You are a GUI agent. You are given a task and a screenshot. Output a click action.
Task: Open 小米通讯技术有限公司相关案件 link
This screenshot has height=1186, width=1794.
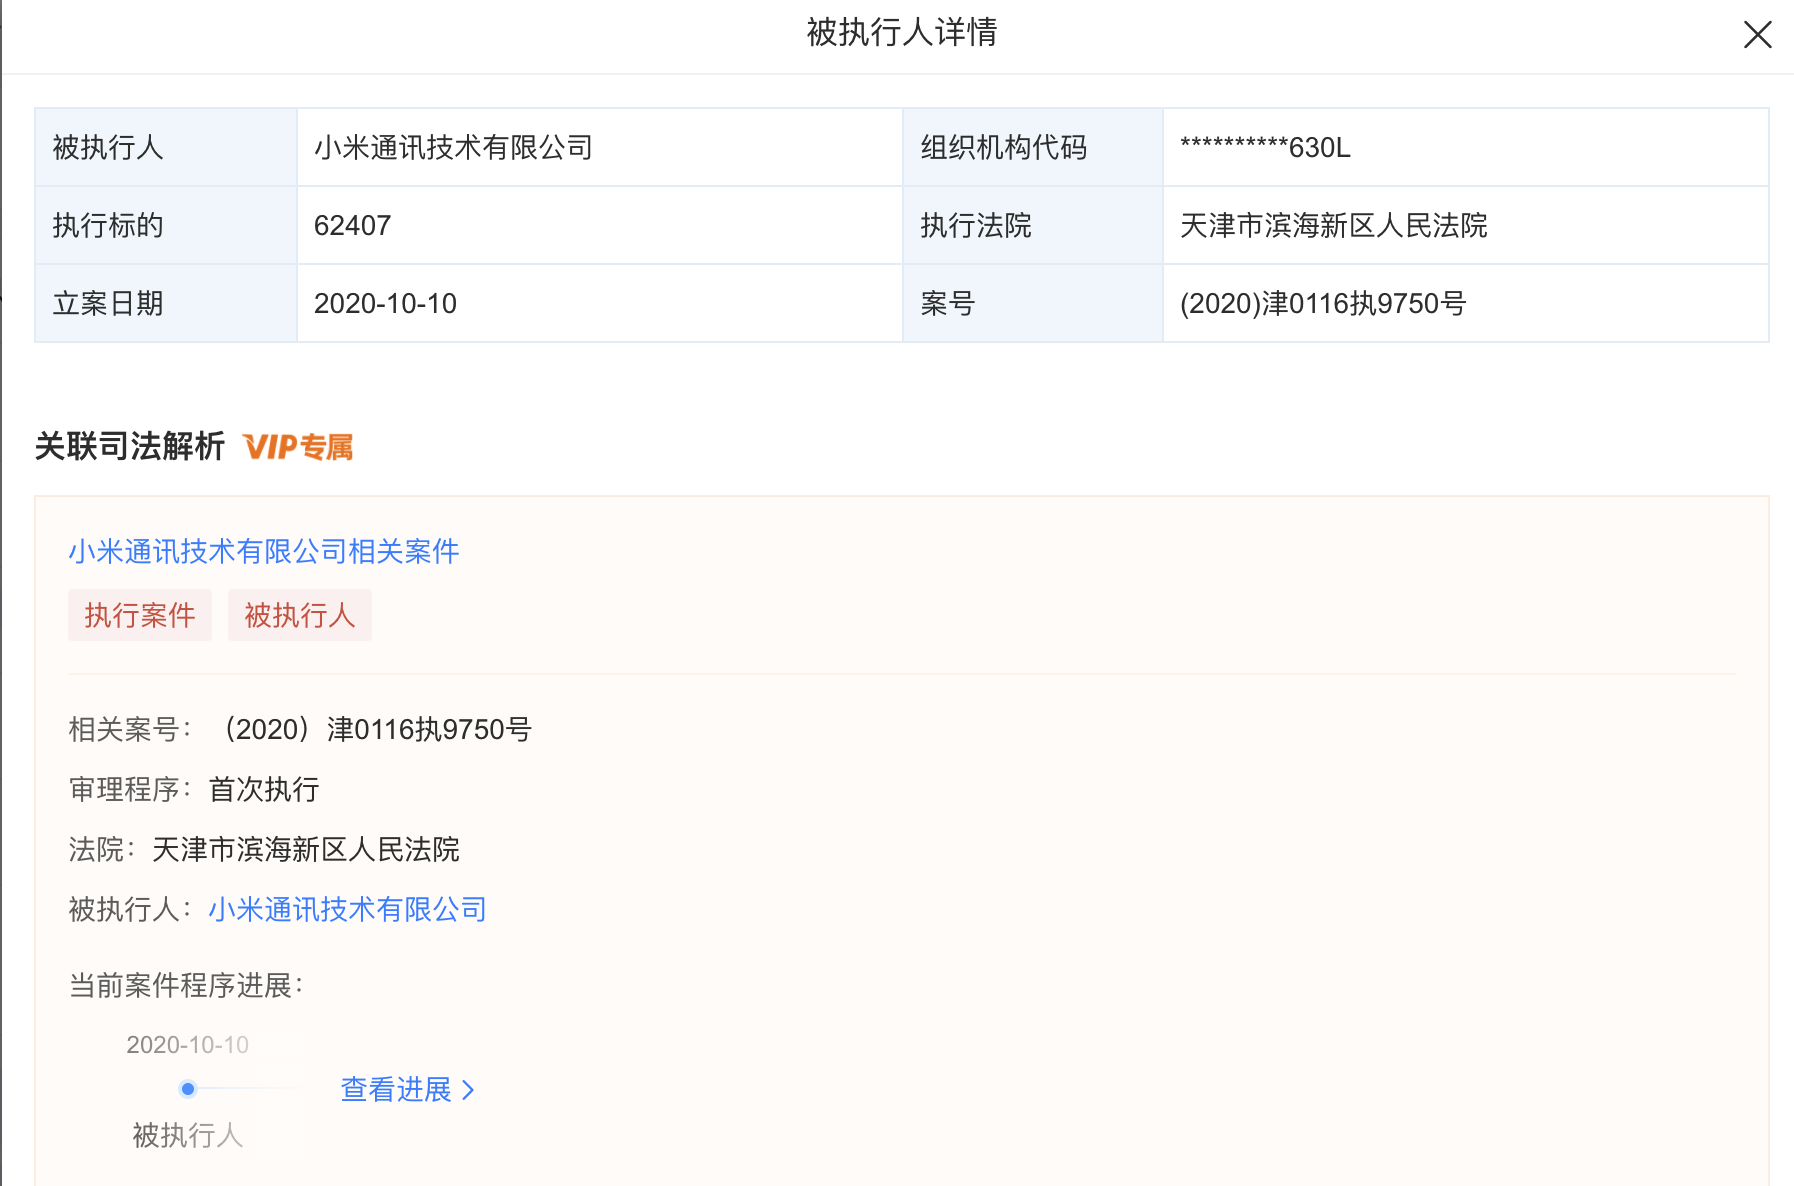264,551
